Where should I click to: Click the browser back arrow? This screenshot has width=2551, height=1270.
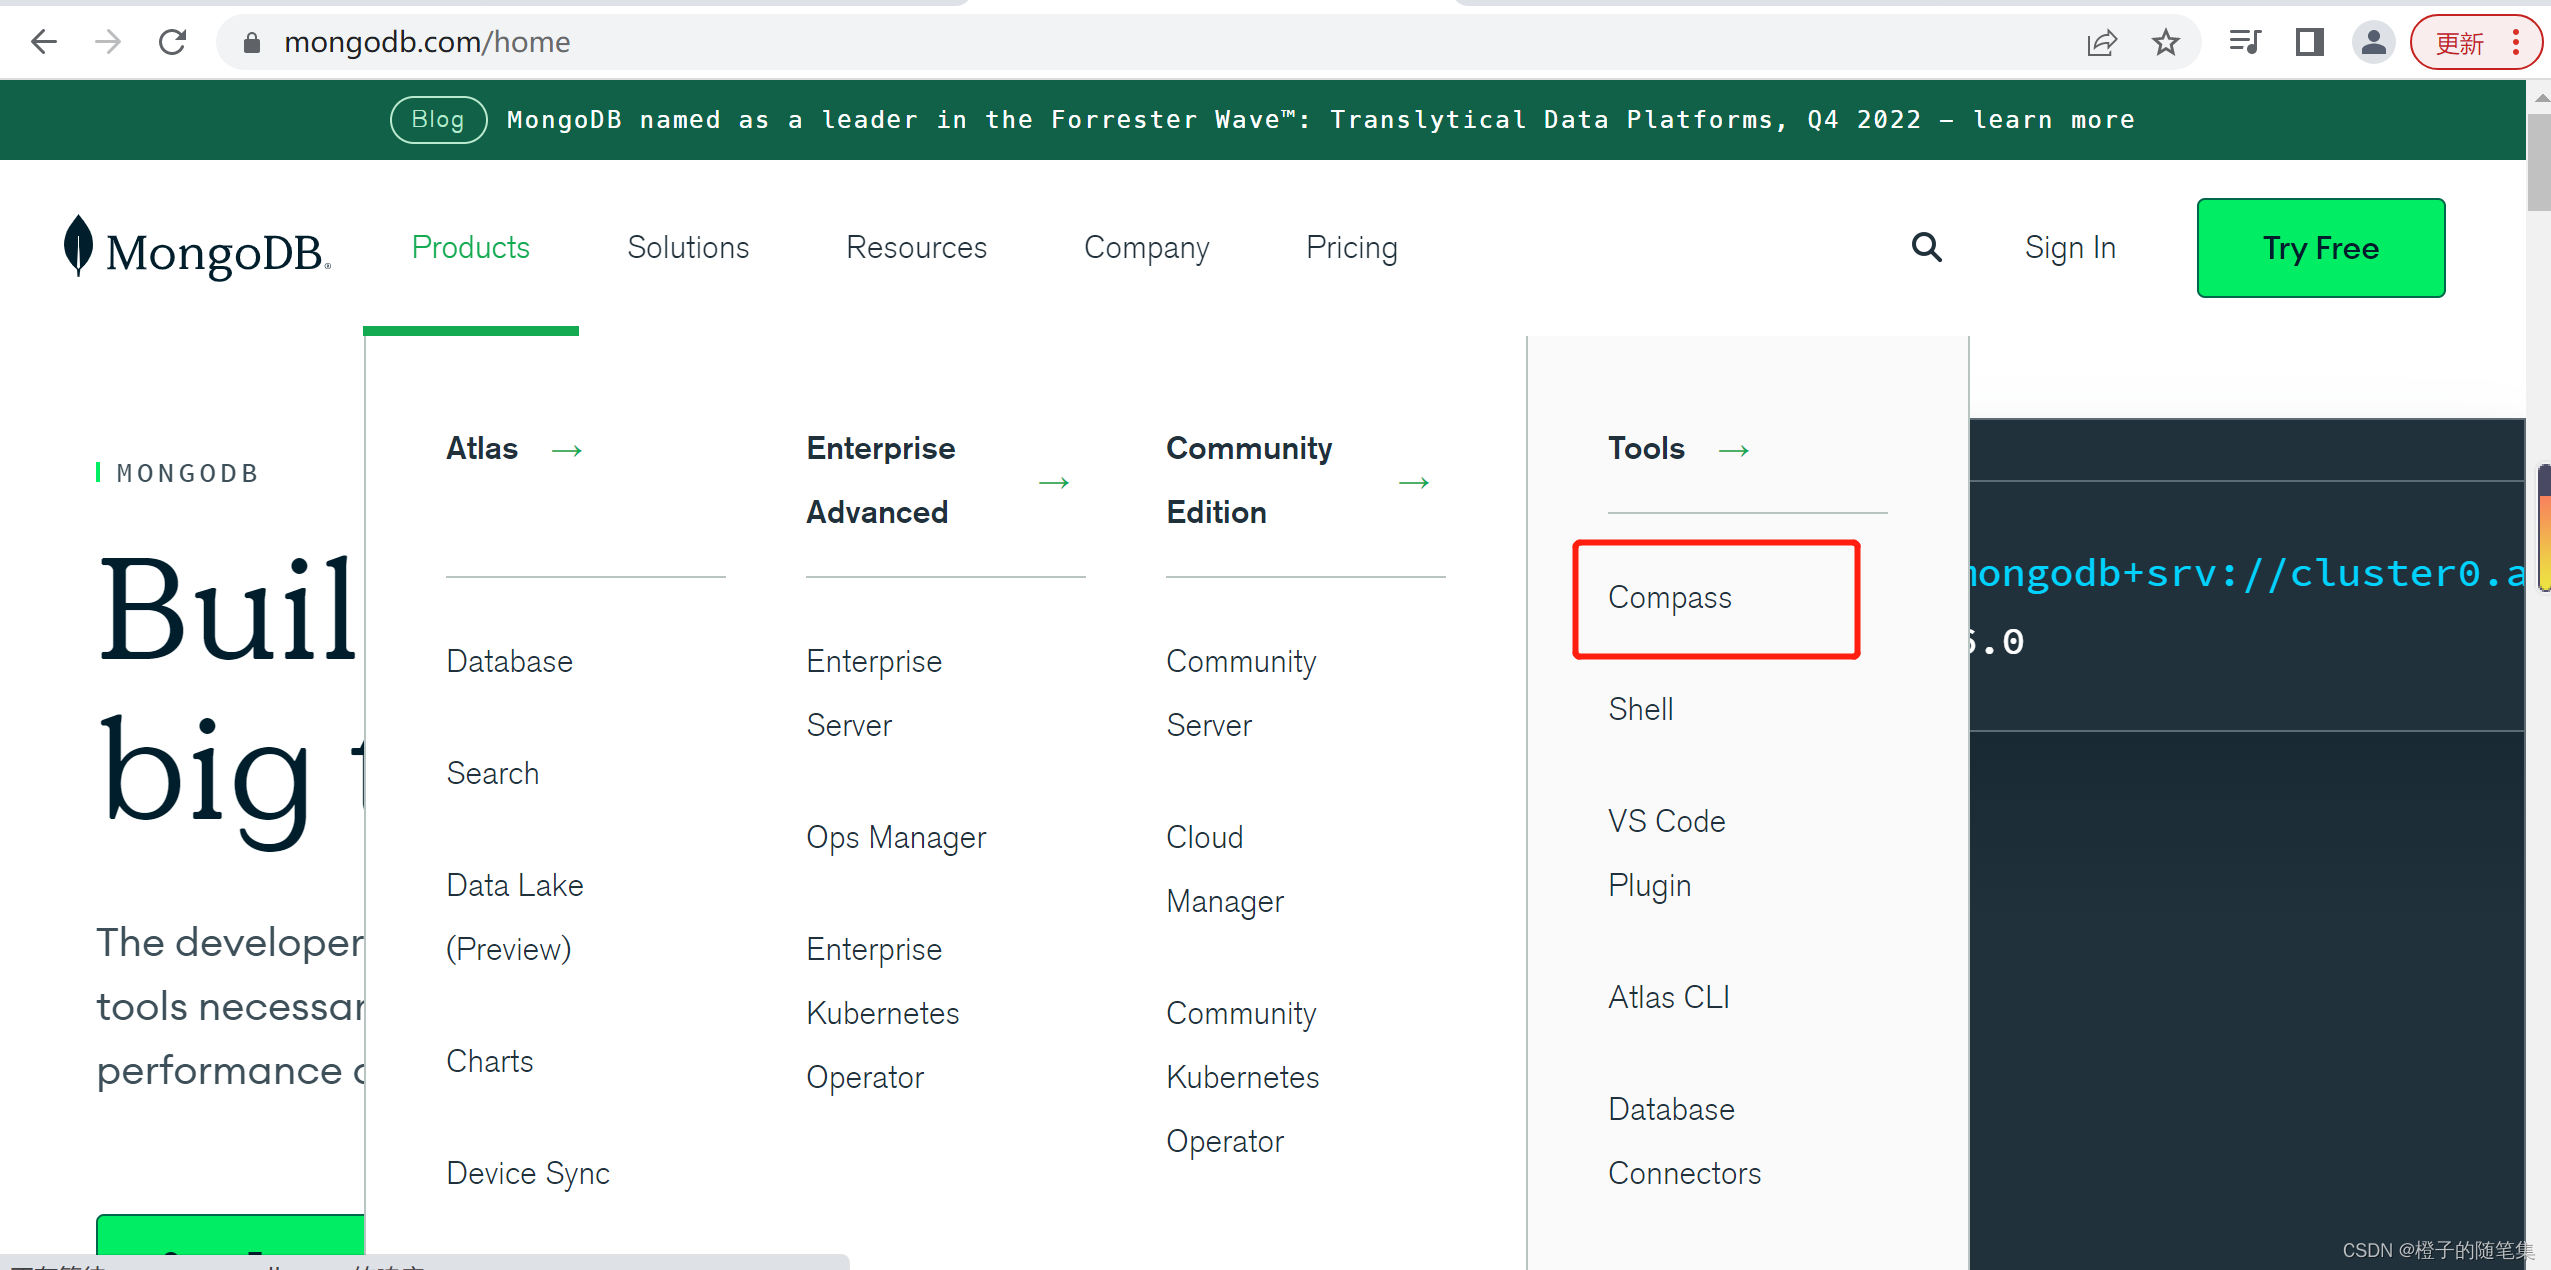point(44,42)
